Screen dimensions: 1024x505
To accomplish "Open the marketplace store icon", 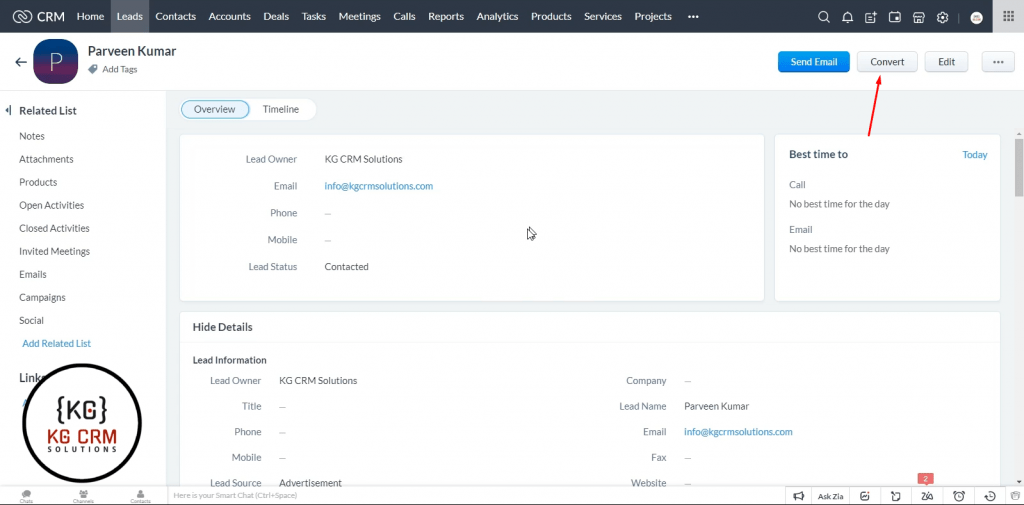I will point(918,17).
